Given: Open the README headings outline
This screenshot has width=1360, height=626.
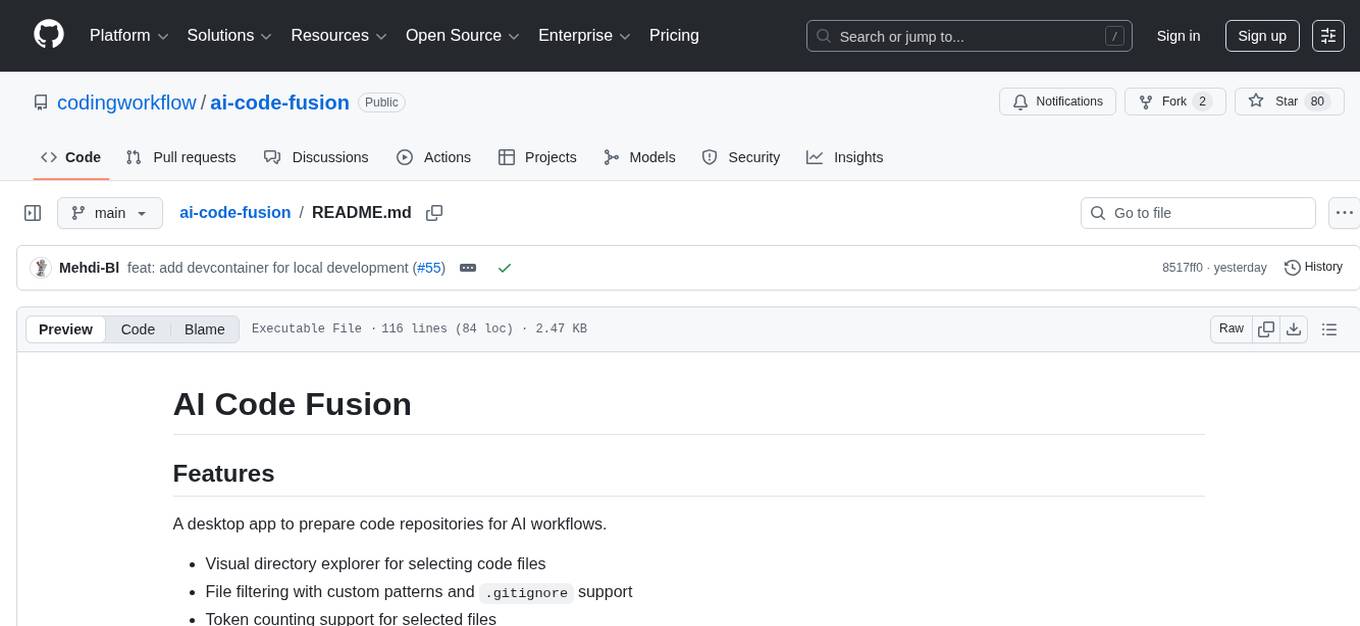Looking at the screenshot, I should (1329, 328).
